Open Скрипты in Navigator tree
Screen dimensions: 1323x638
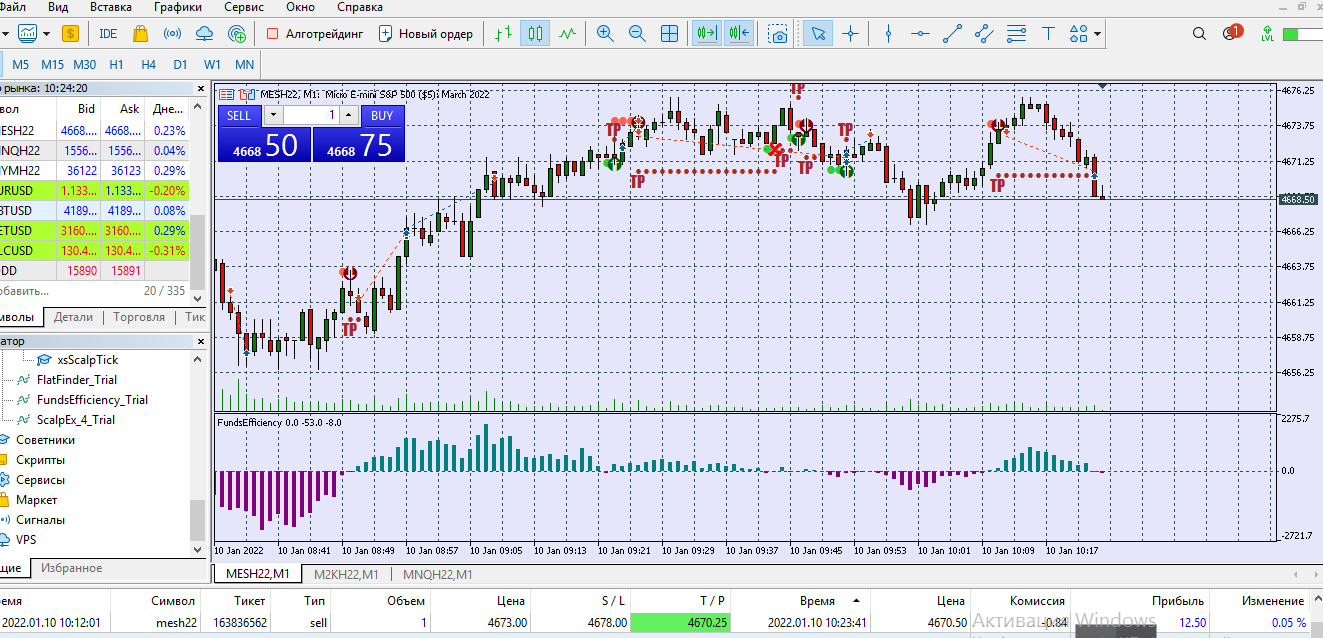(40, 460)
